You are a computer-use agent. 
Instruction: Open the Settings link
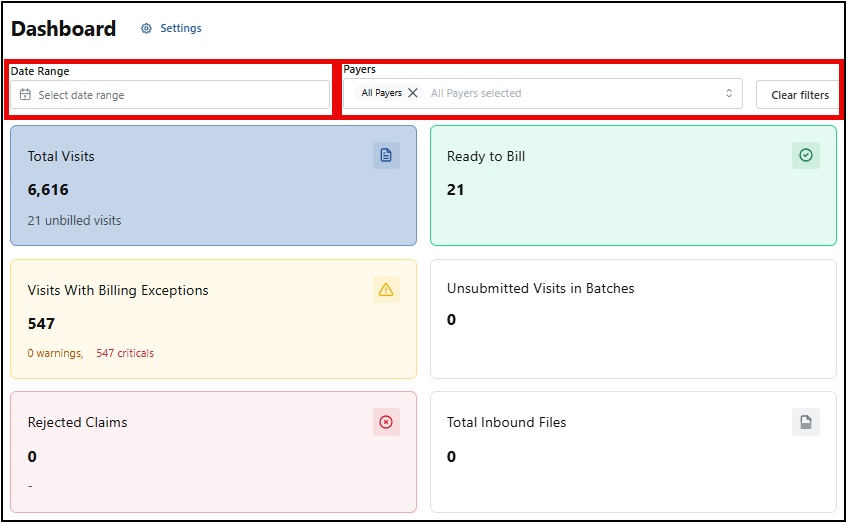180,29
